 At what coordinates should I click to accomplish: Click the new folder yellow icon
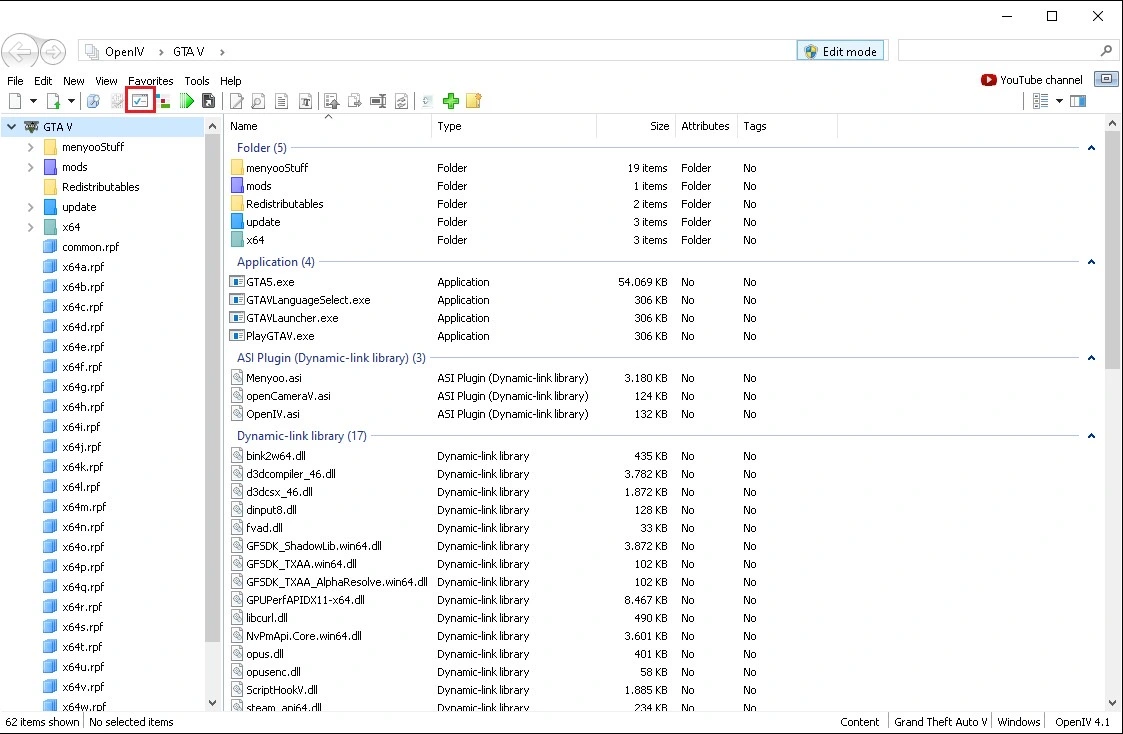473,101
